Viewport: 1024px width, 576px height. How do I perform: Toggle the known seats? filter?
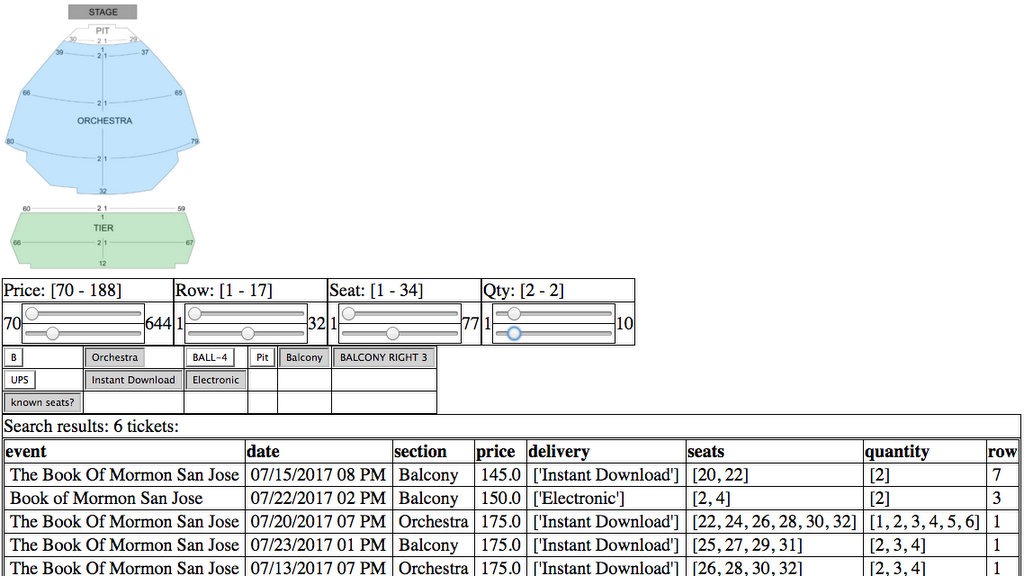coord(43,403)
